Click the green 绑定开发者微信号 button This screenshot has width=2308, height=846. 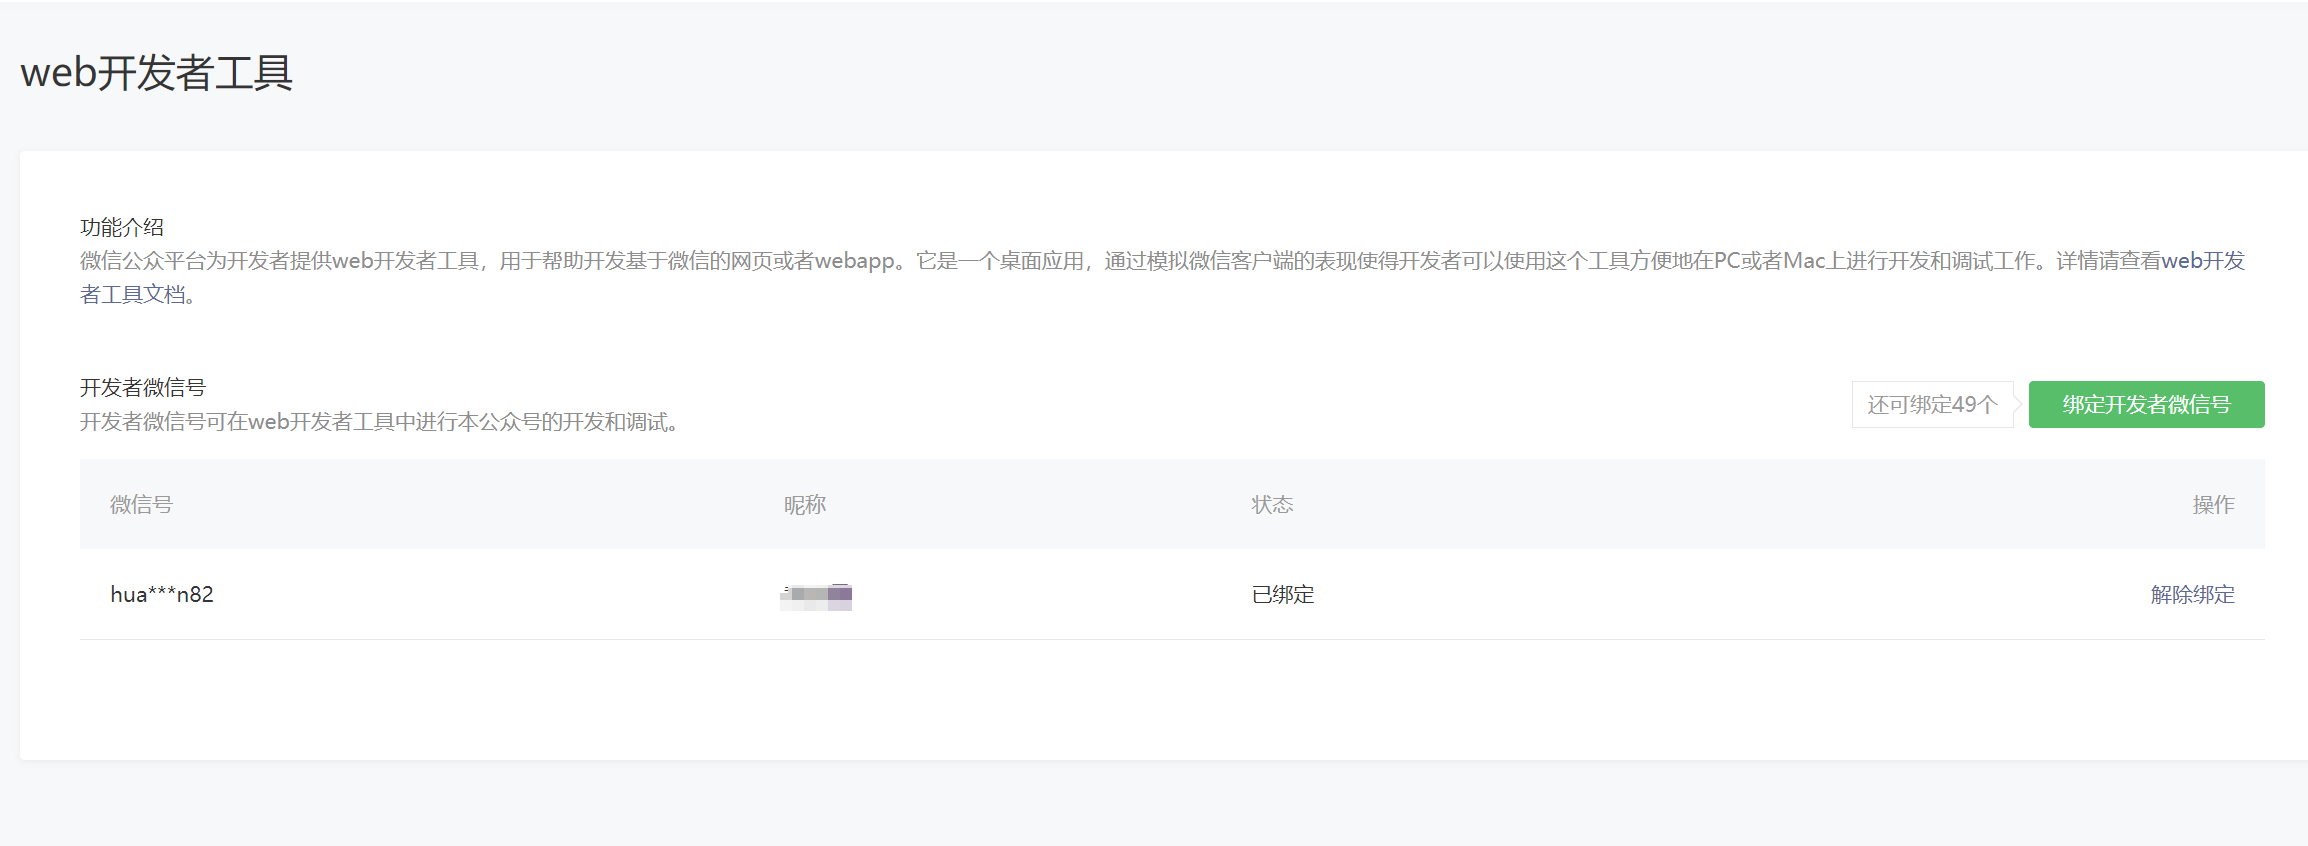(x=2146, y=404)
